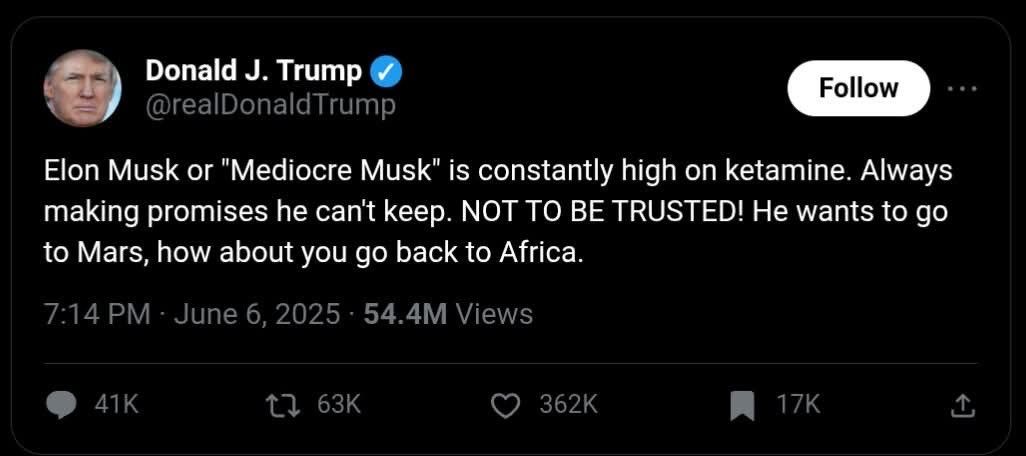The width and height of the screenshot is (1026, 456).
Task: Click the "NOT TO BE TRUSTED!" text
Action: click(603, 213)
